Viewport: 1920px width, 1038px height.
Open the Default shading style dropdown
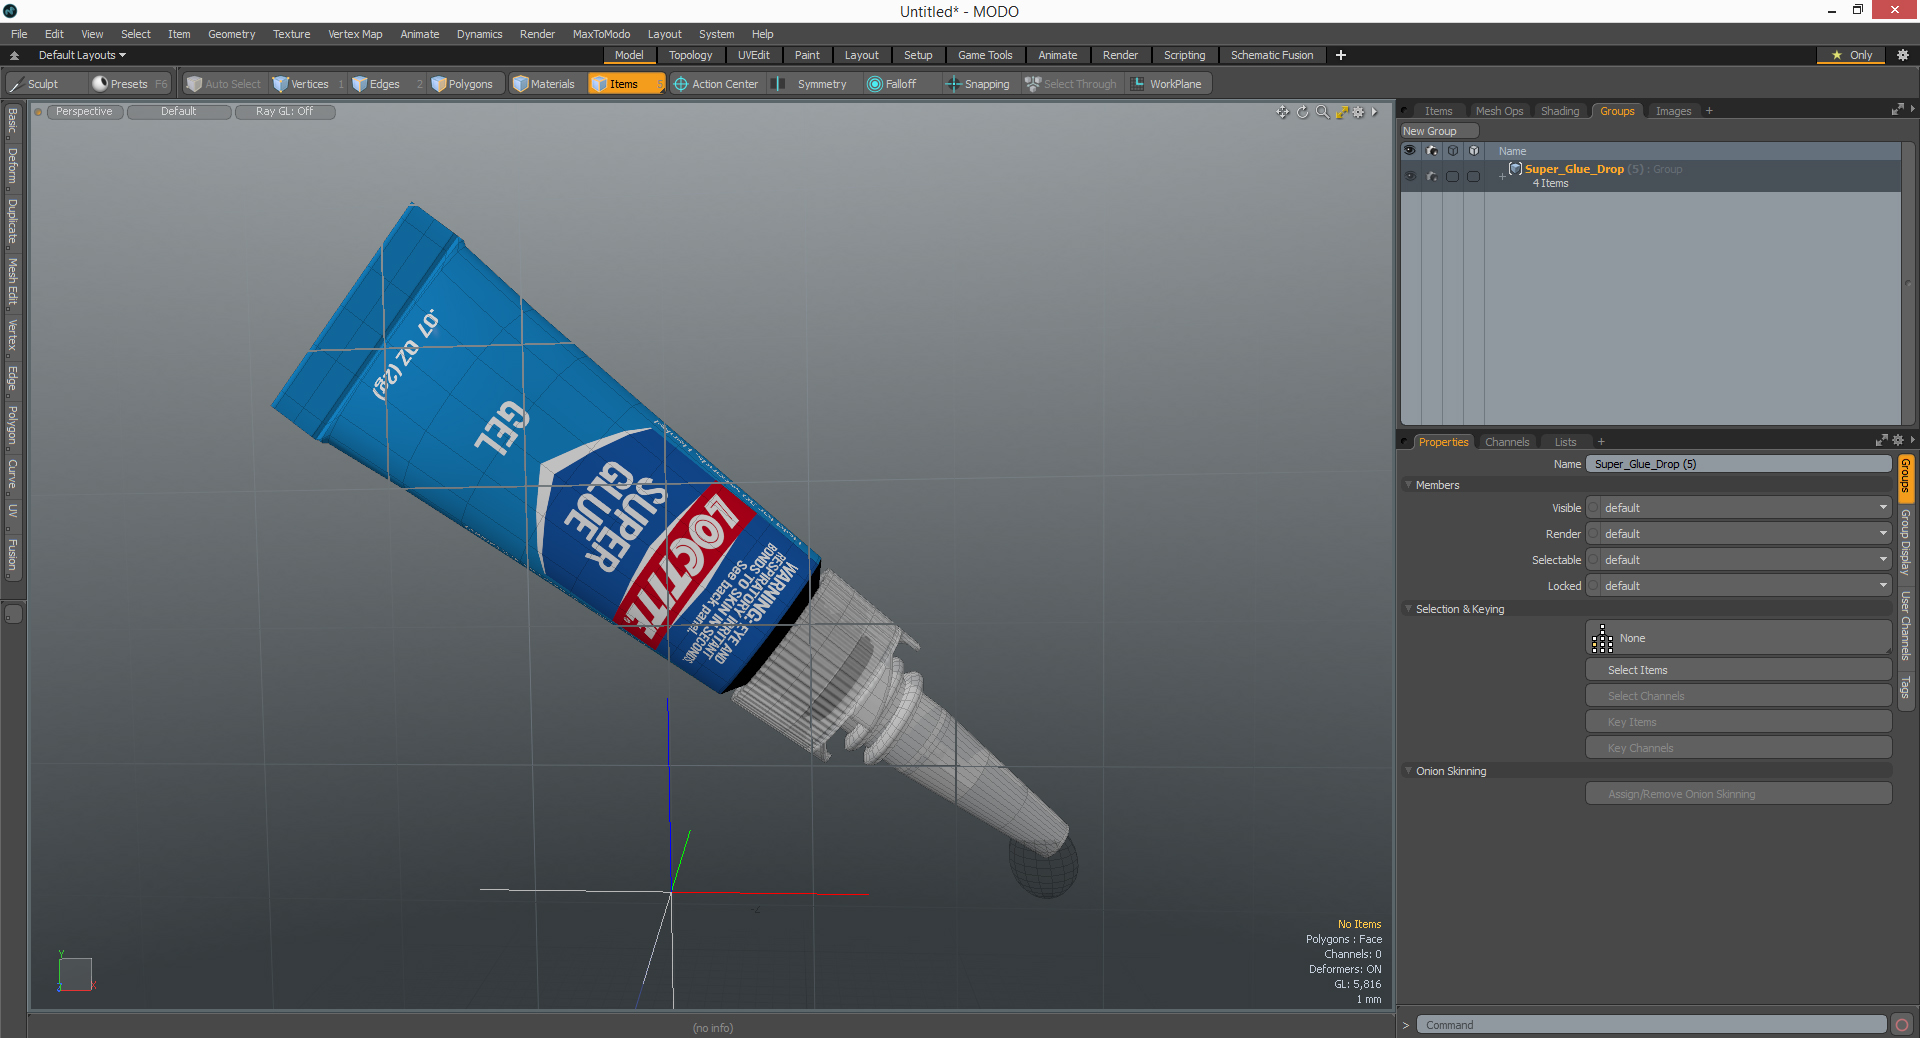tap(179, 112)
